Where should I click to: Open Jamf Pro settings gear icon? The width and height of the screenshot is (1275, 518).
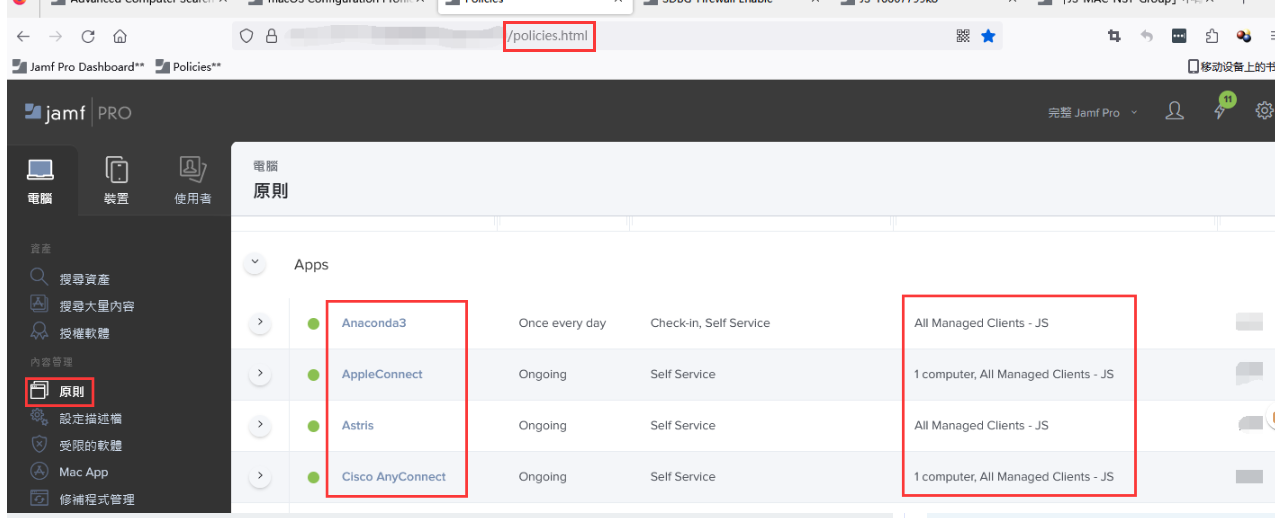click(1264, 111)
